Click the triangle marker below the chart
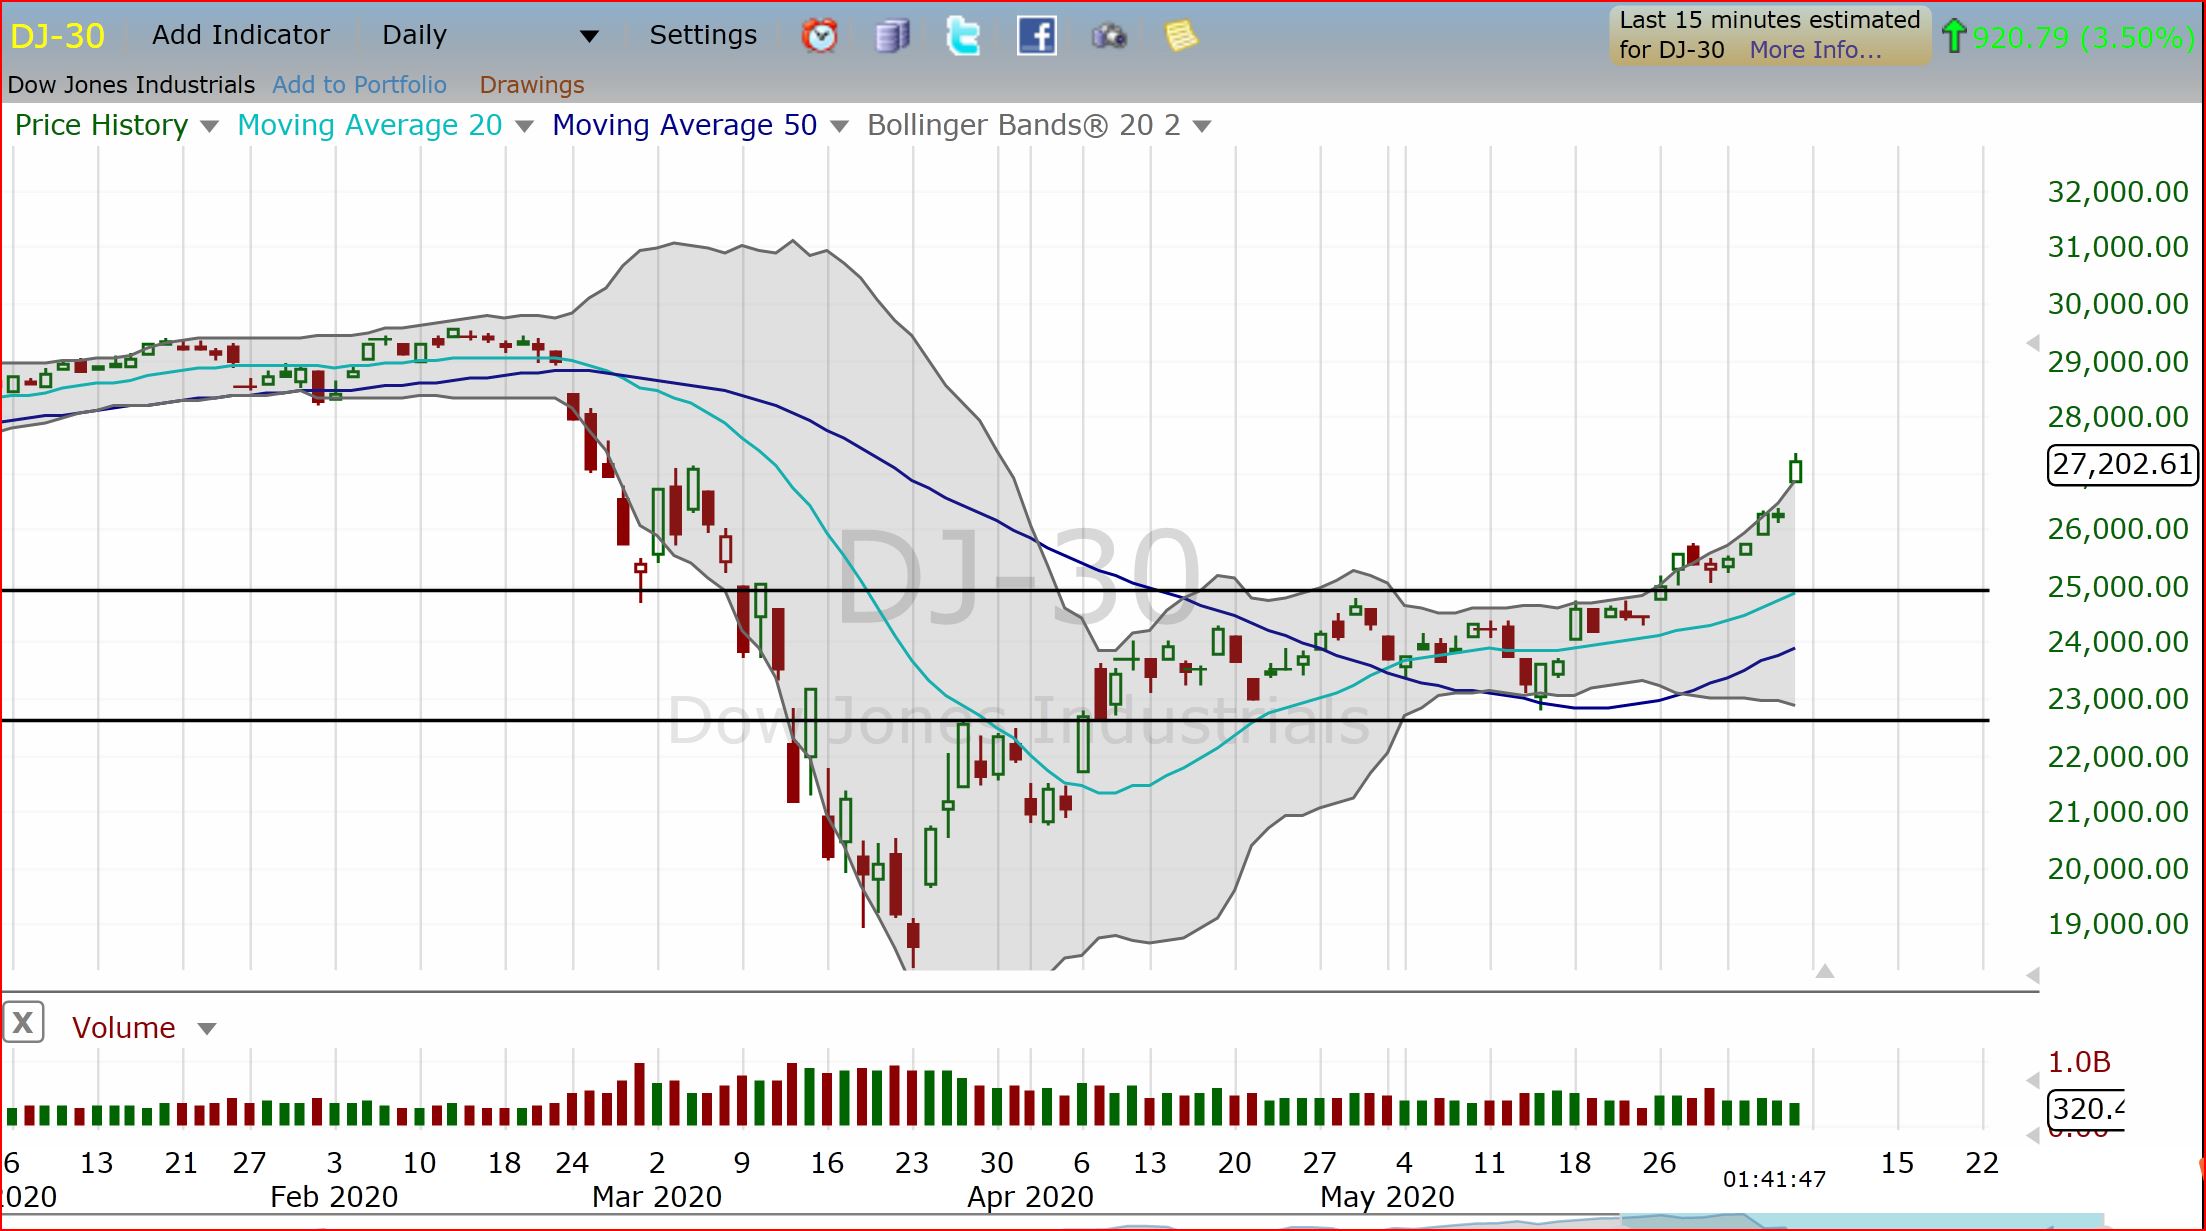Image resolution: width=2206 pixels, height=1231 pixels. click(1825, 971)
